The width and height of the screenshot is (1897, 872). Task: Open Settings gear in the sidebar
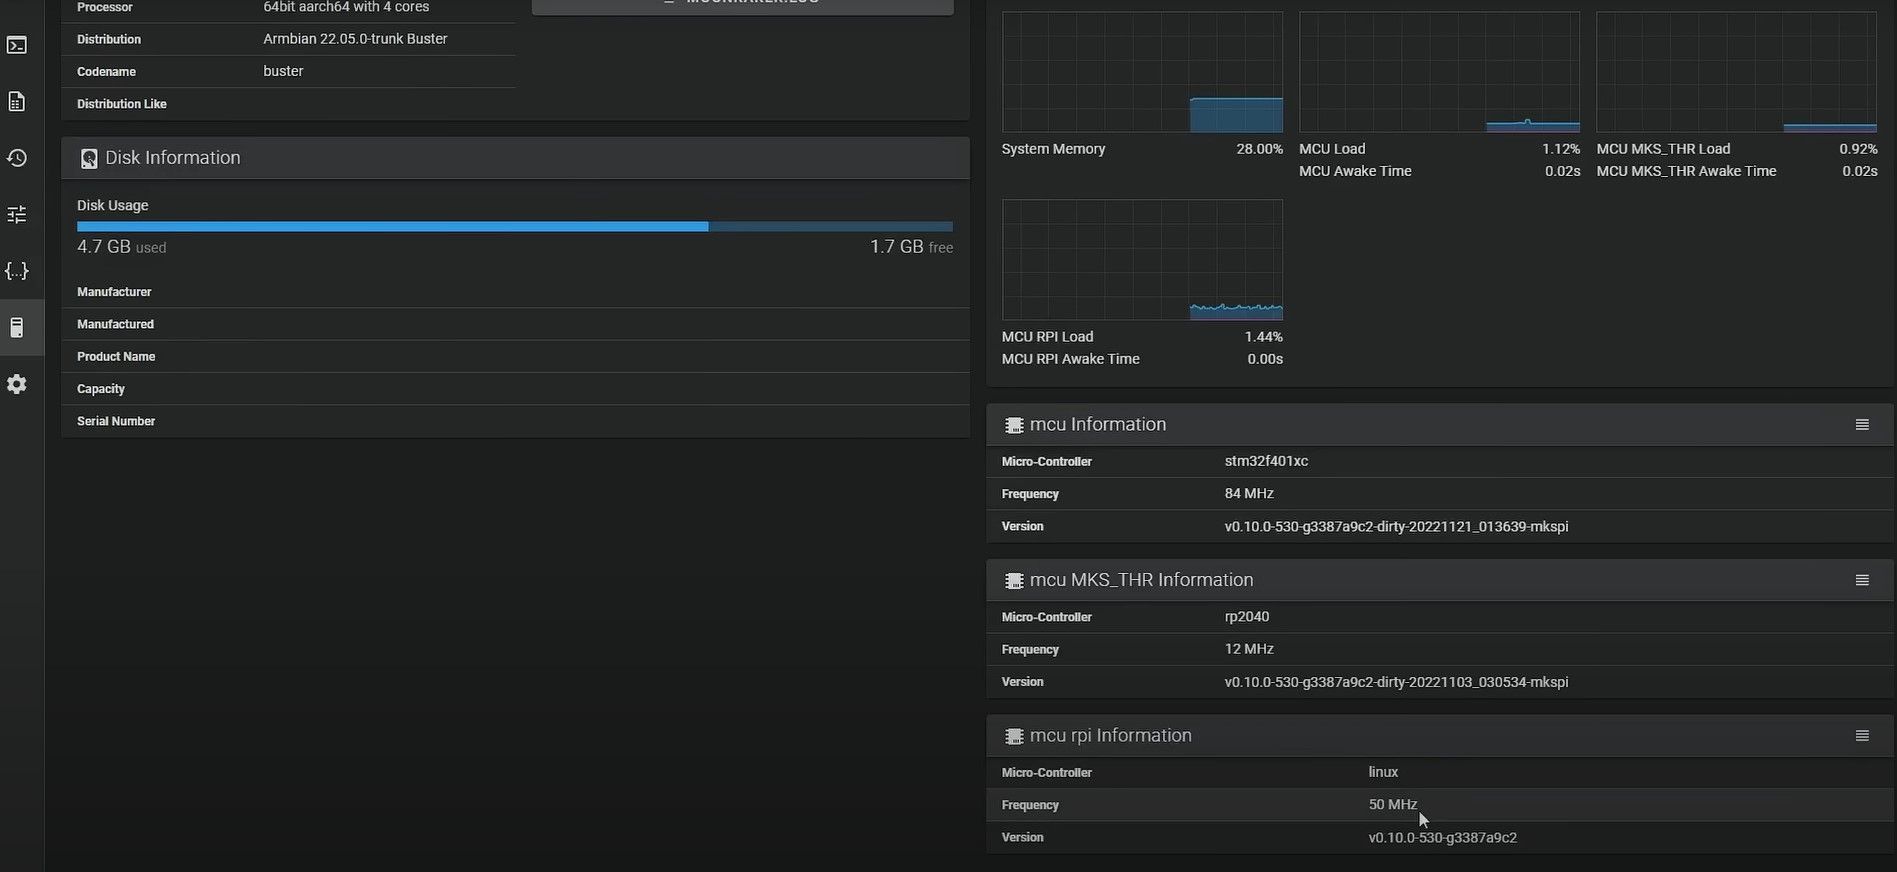[17, 385]
